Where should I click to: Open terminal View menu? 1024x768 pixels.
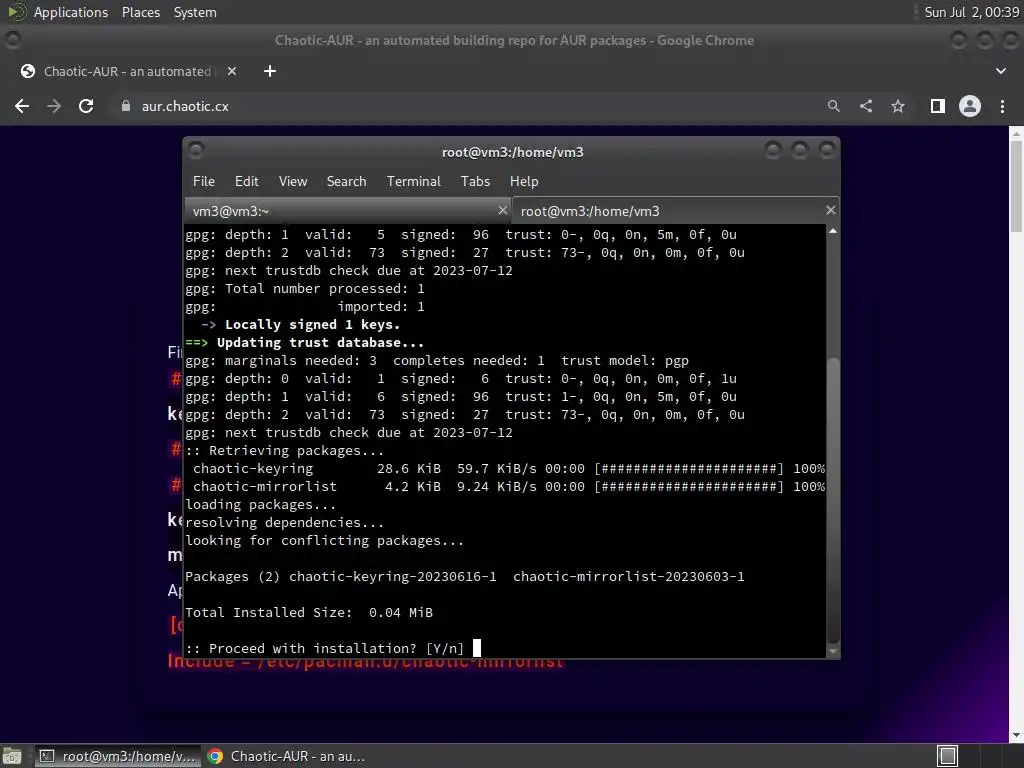(x=293, y=182)
